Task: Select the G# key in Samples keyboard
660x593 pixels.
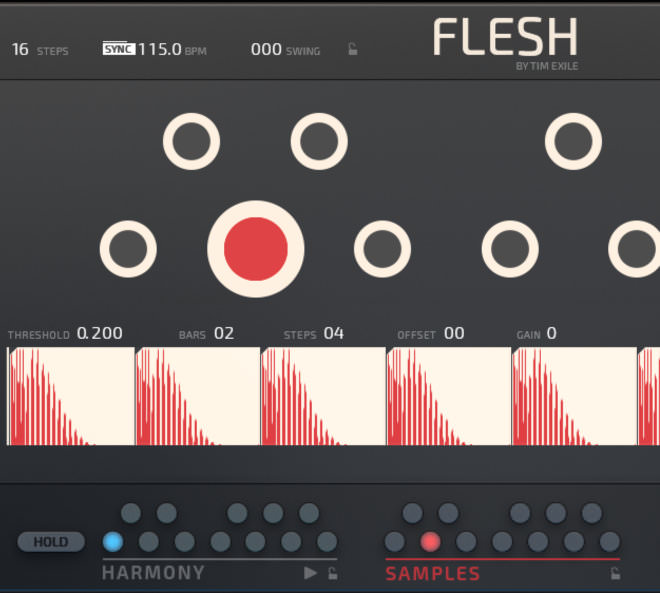Action: [556, 513]
